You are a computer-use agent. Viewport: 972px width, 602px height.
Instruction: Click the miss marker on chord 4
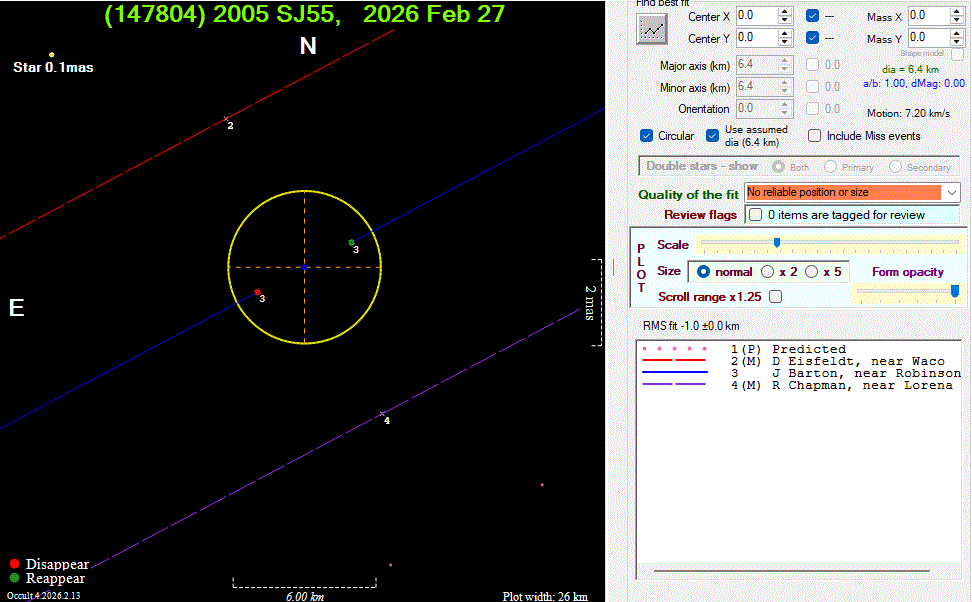tap(382, 413)
